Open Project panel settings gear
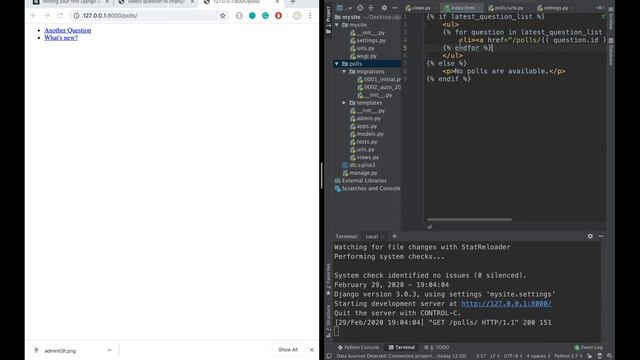 [x=384, y=8]
